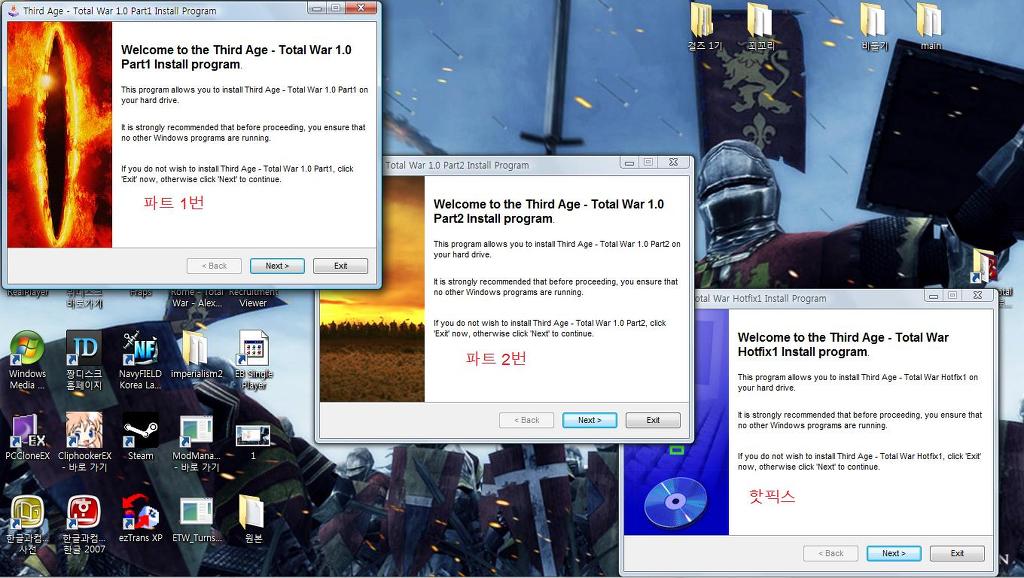Minimize the Part2 installer window
This screenshot has width=1024, height=578.
click(x=629, y=163)
